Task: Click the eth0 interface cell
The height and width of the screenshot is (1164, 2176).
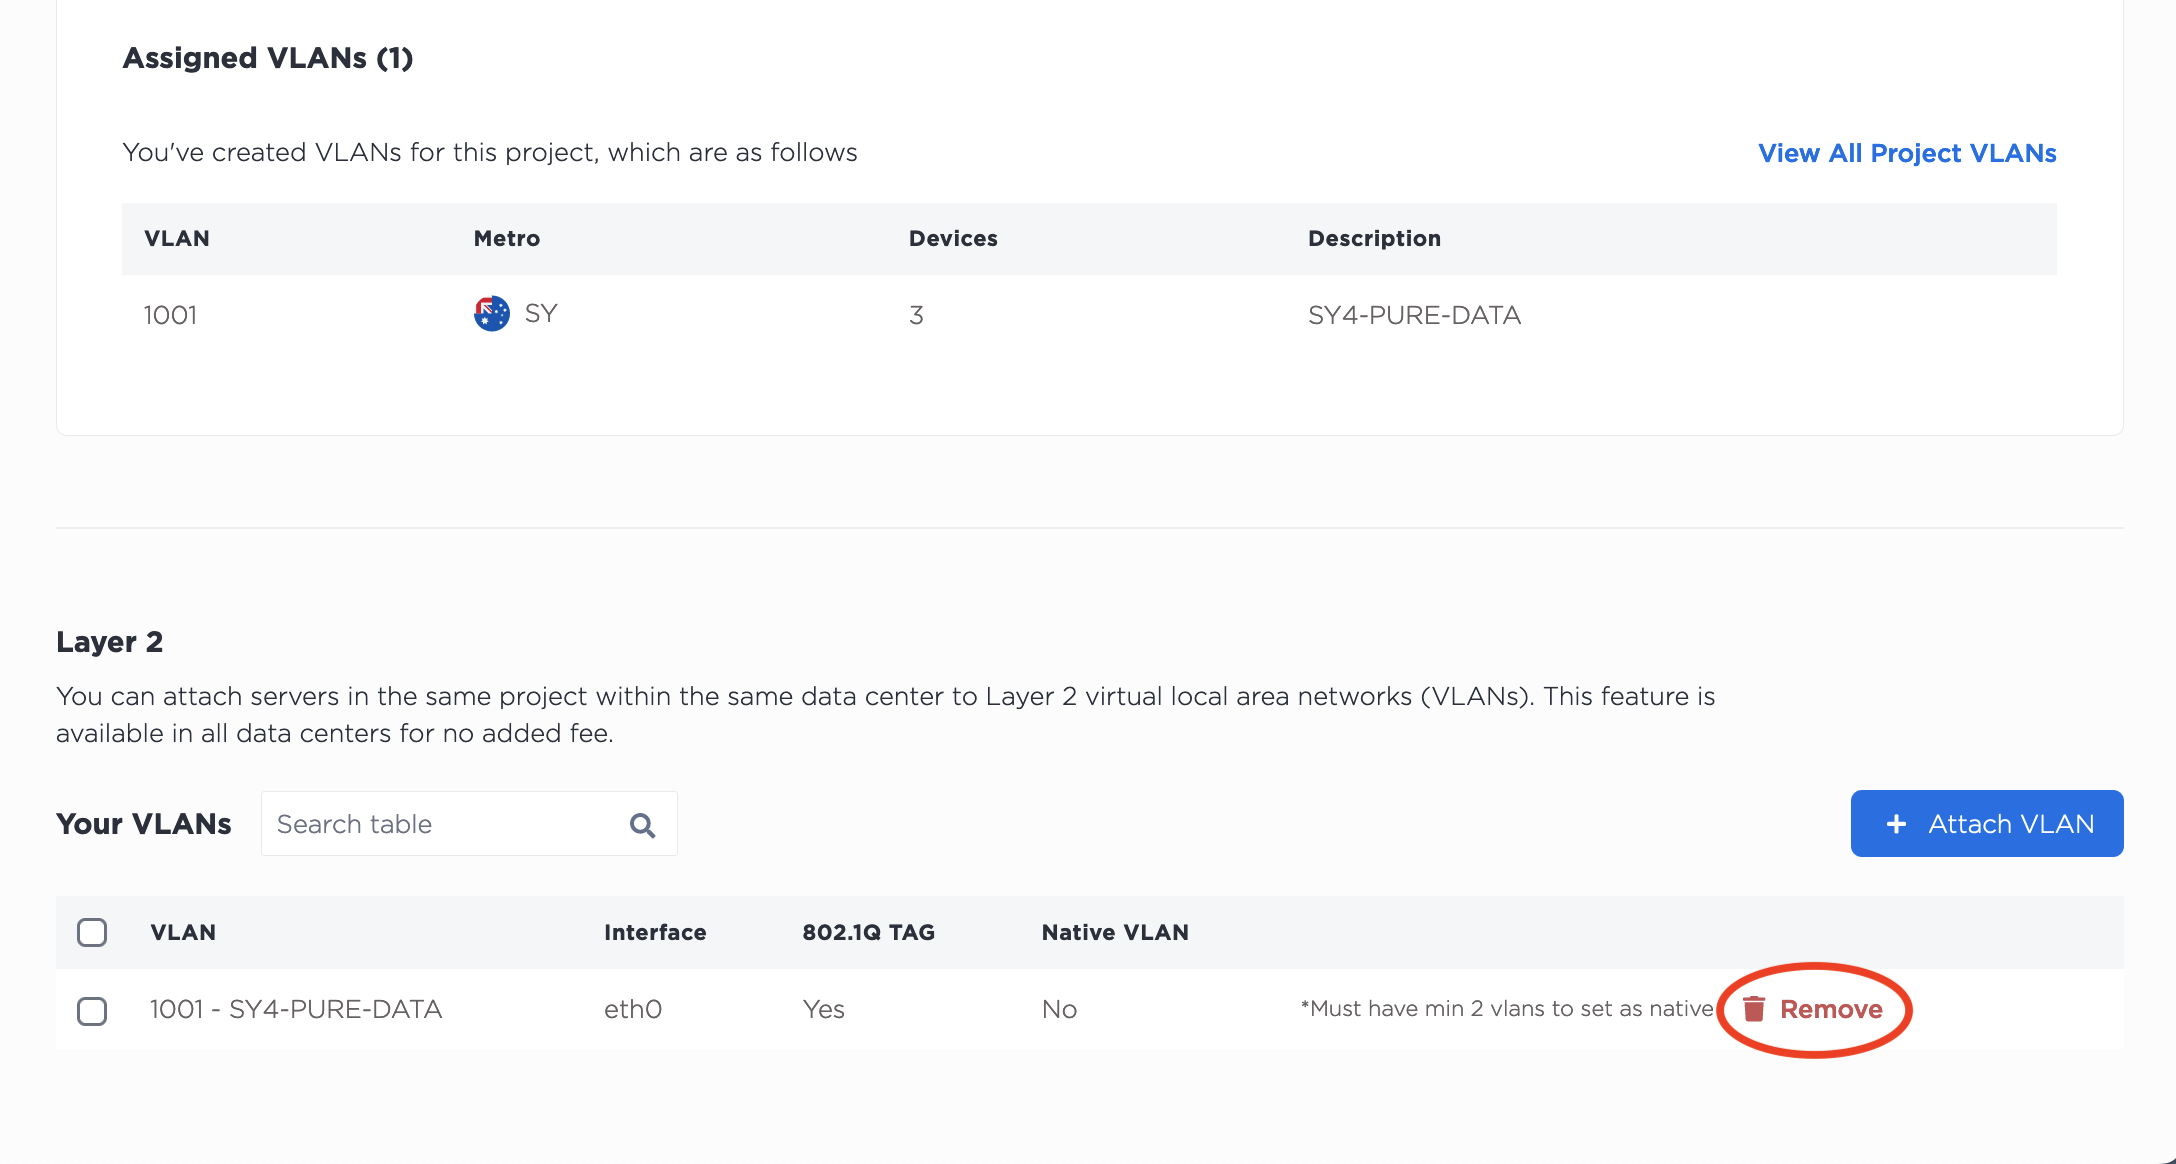Action: tap(633, 1010)
